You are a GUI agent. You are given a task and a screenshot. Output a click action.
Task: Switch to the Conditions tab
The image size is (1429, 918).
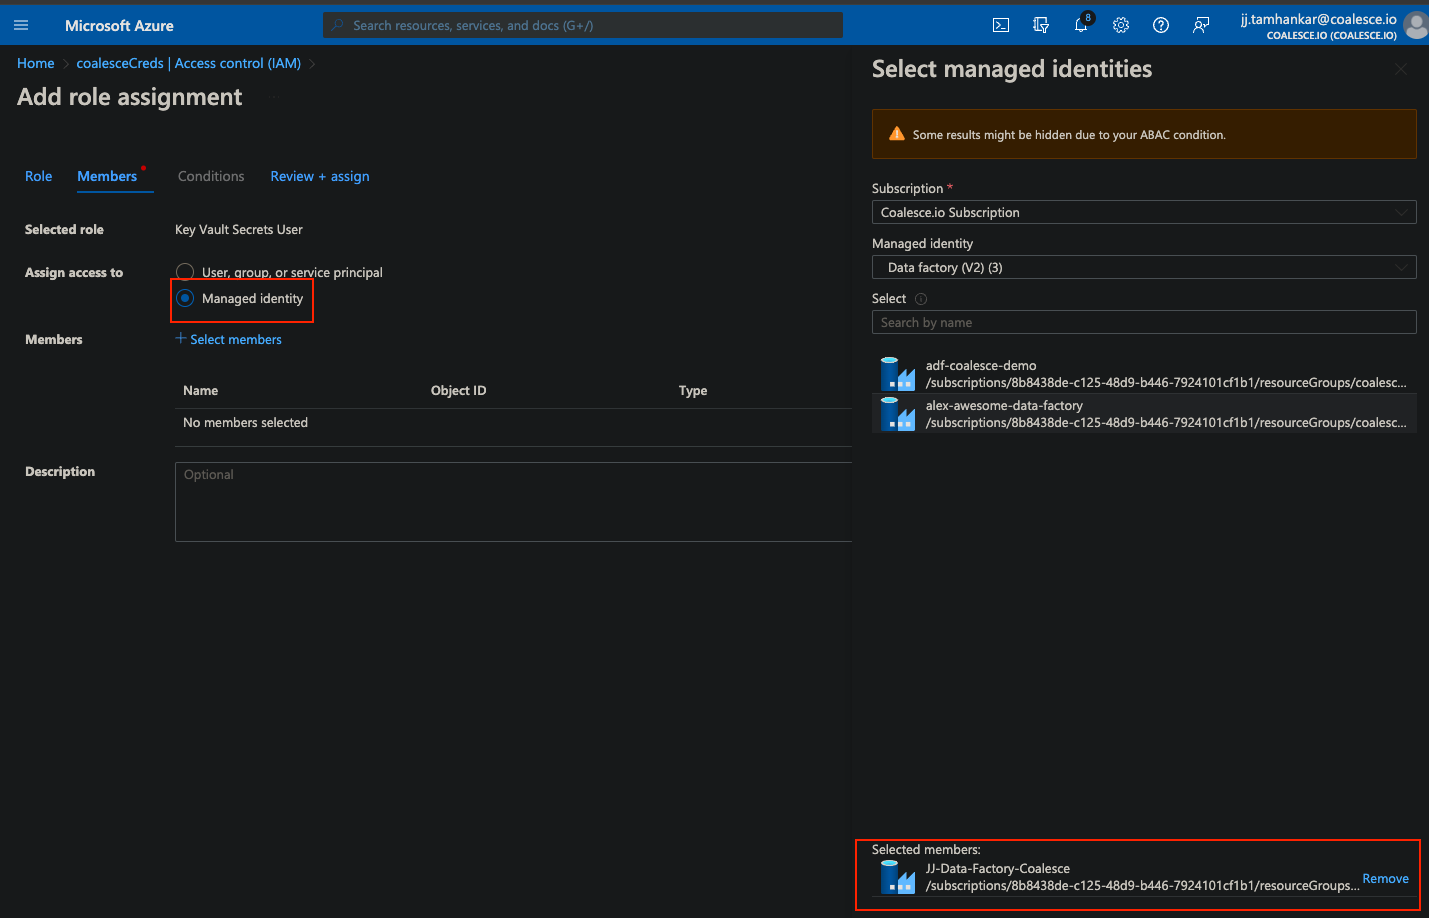coord(211,176)
